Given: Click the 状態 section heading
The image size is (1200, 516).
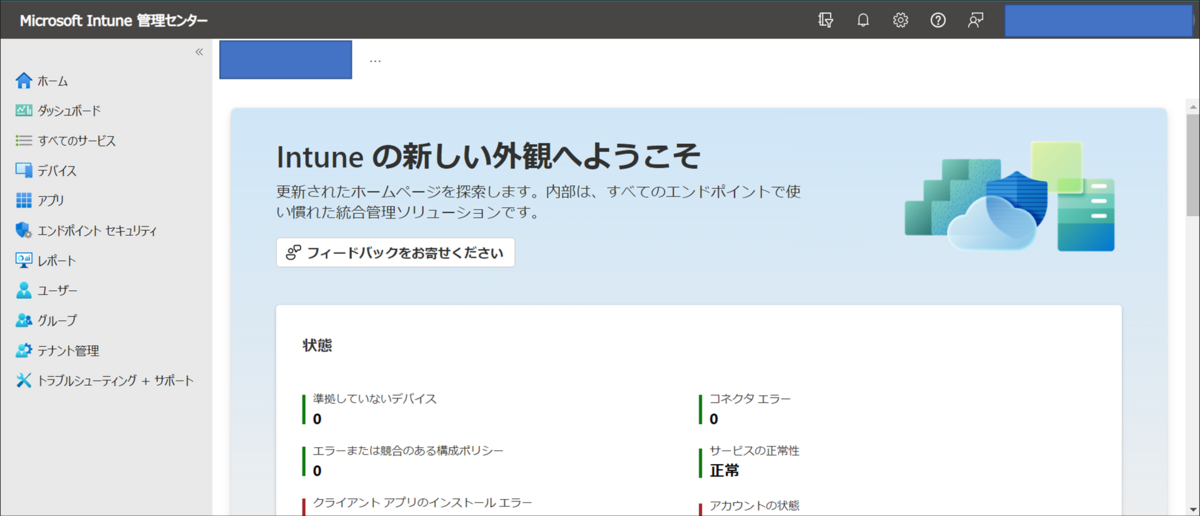Looking at the screenshot, I should tap(317, 346).
